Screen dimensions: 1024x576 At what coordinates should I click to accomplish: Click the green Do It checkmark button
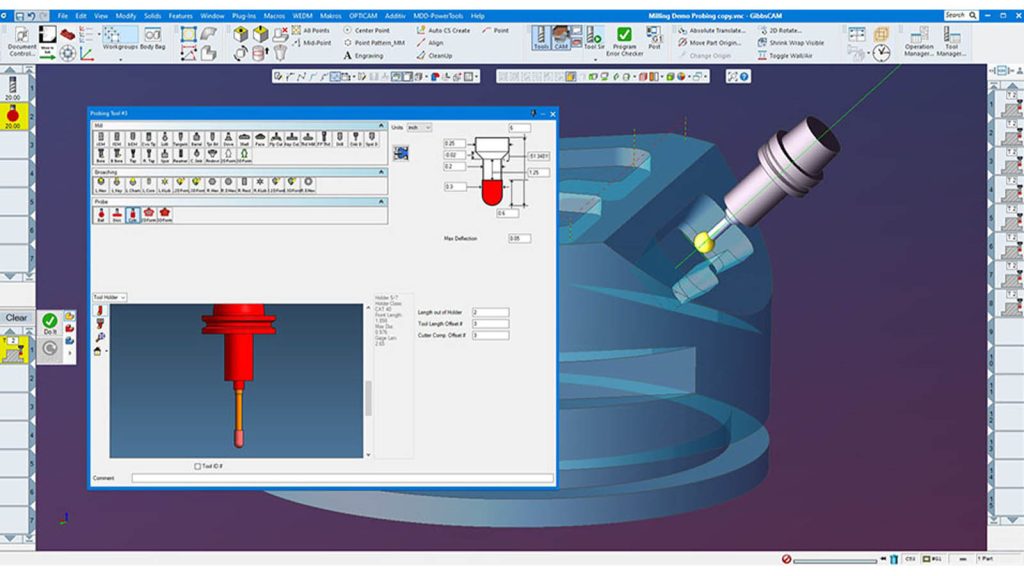[x=50, y=323]
